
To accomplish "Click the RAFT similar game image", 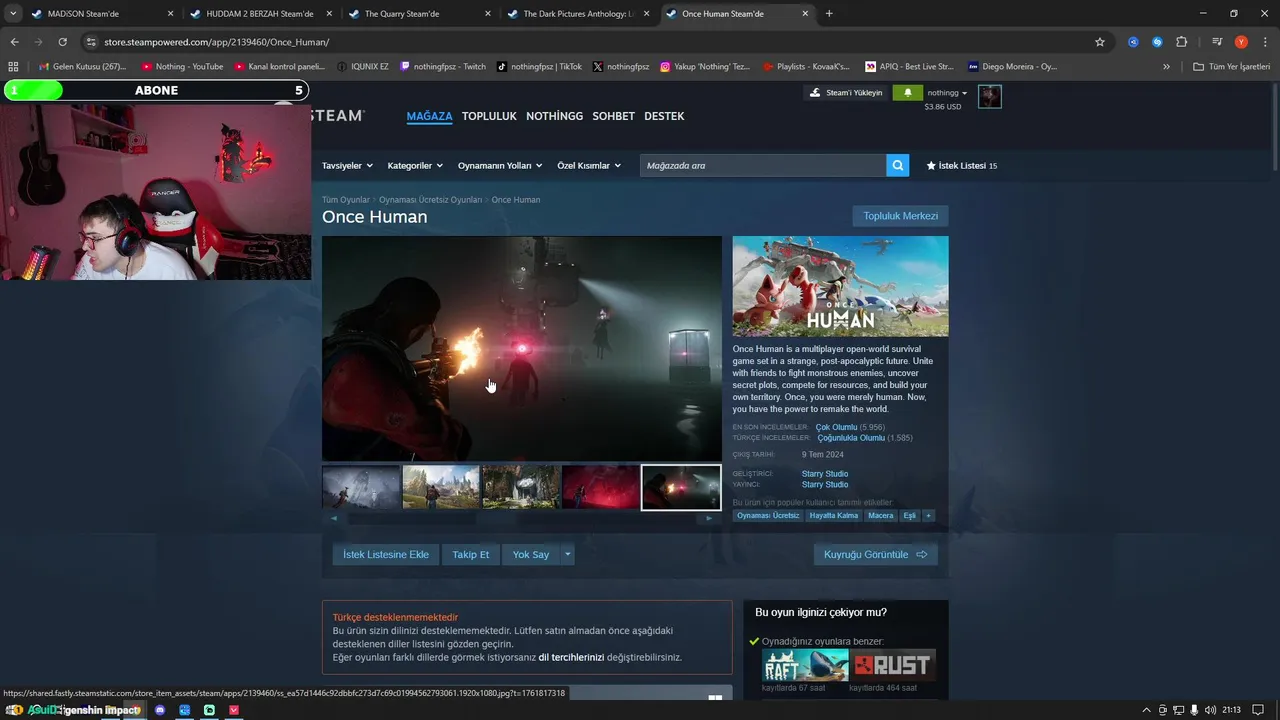I will tap(805, 665).
